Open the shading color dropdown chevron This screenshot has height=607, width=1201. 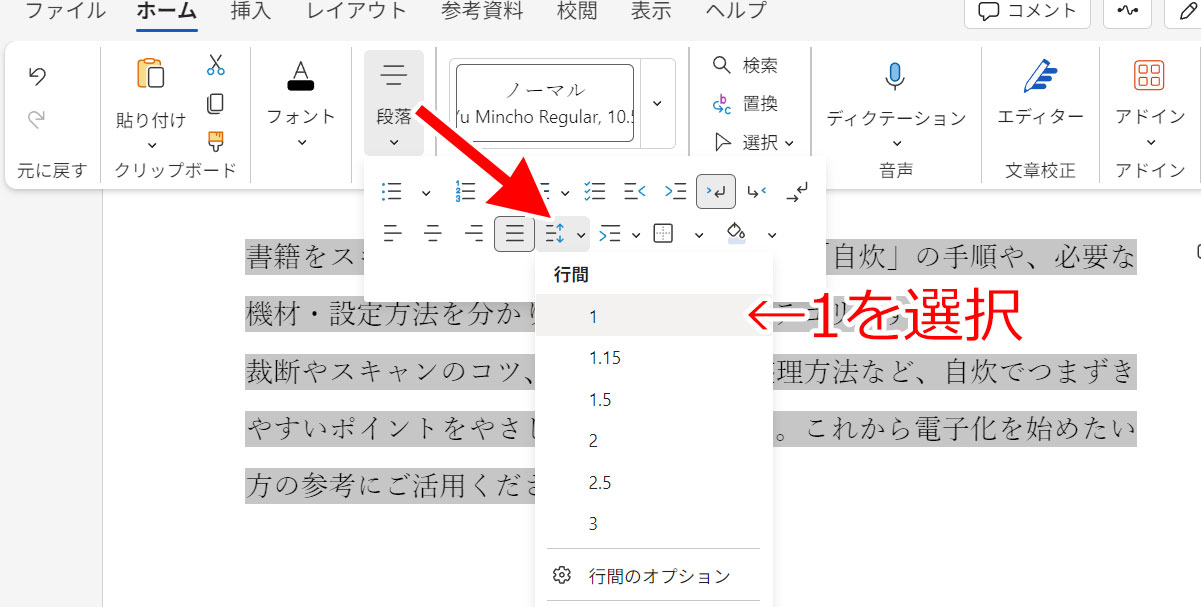tap(772, 235)
